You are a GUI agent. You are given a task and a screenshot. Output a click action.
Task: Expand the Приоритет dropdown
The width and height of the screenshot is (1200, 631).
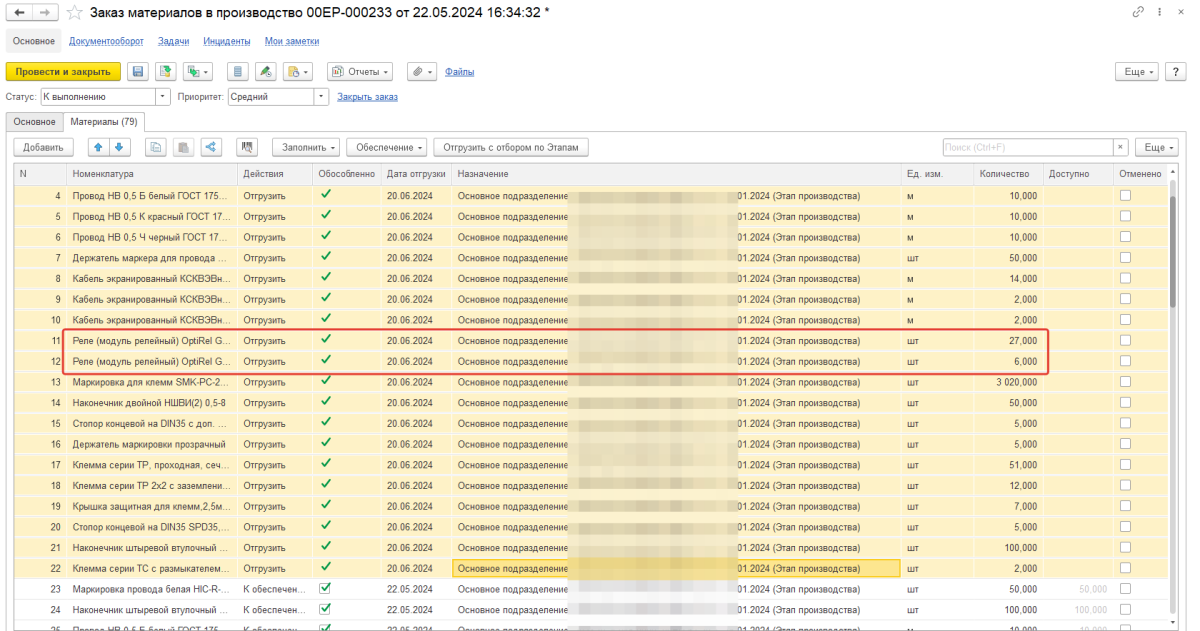[321, 97]
